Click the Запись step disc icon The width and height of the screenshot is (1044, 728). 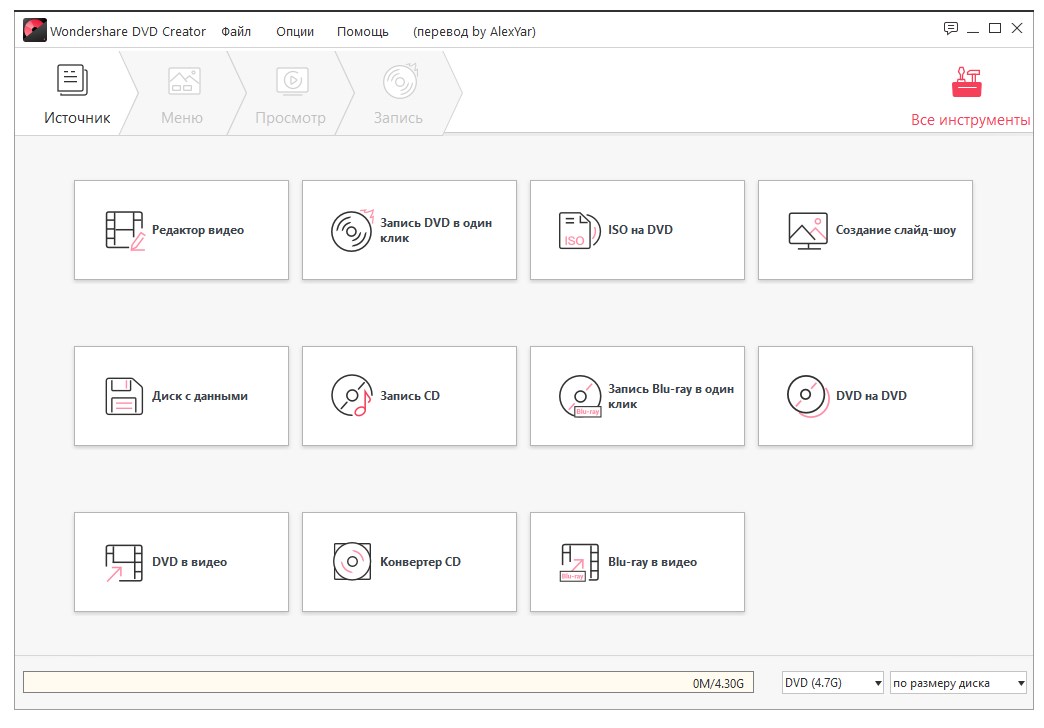(x=400, y=81)
